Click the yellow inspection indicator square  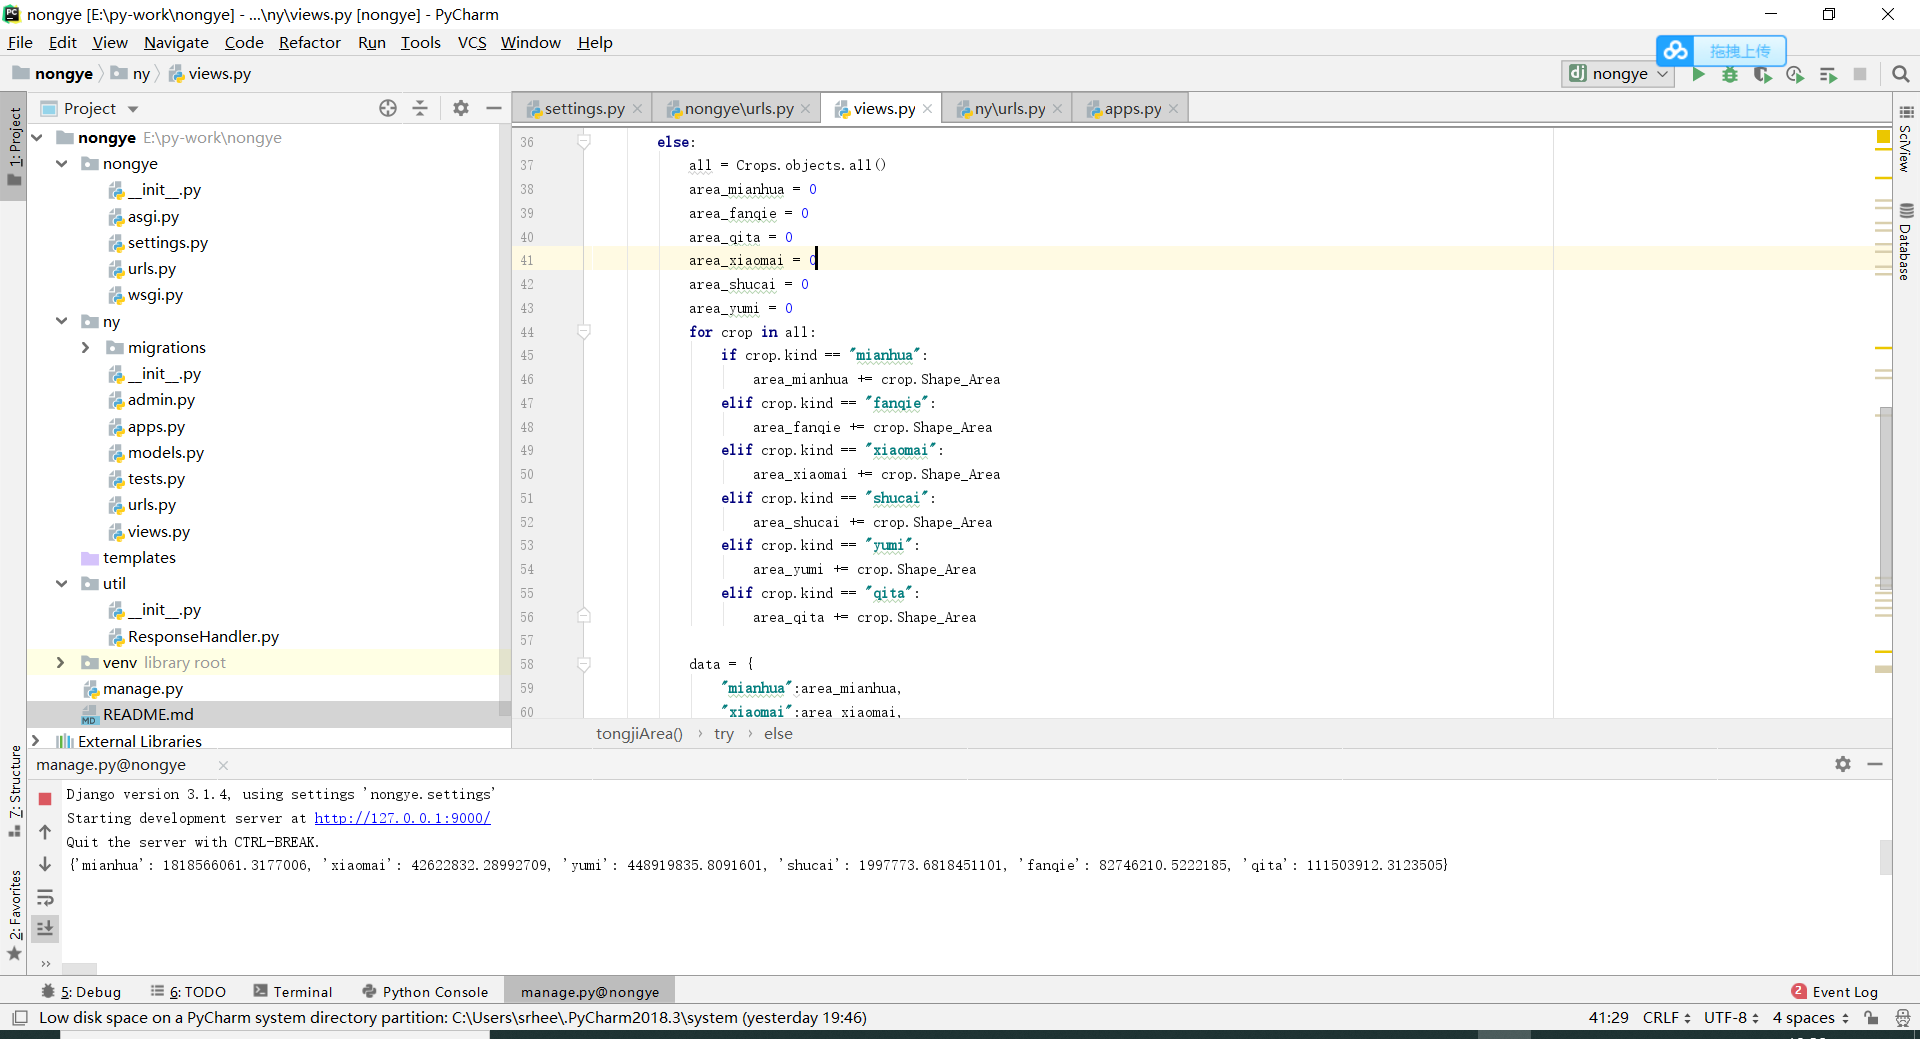click(1883, 137)
